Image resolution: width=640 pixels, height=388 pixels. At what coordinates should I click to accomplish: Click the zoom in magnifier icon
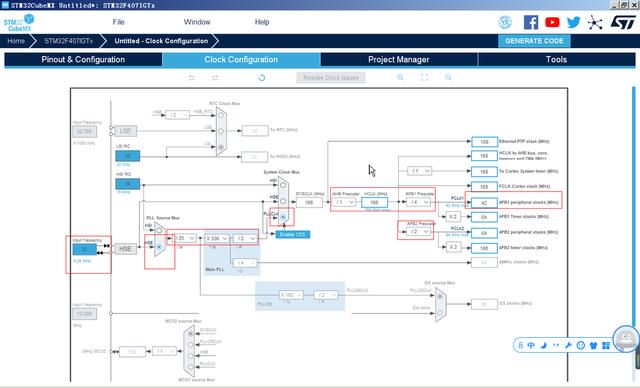click(400, 78)
